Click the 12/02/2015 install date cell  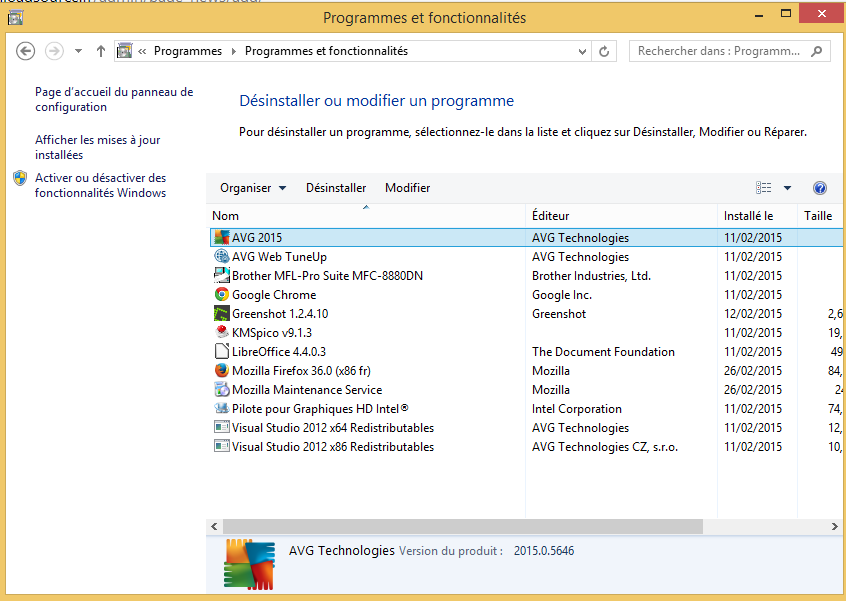pyautogui.click(x=753, y=313)
